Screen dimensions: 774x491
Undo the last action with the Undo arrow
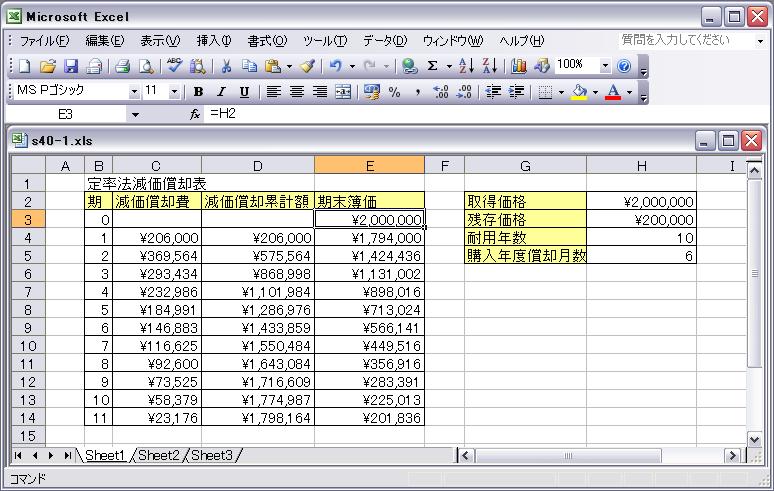coord(336,66)
